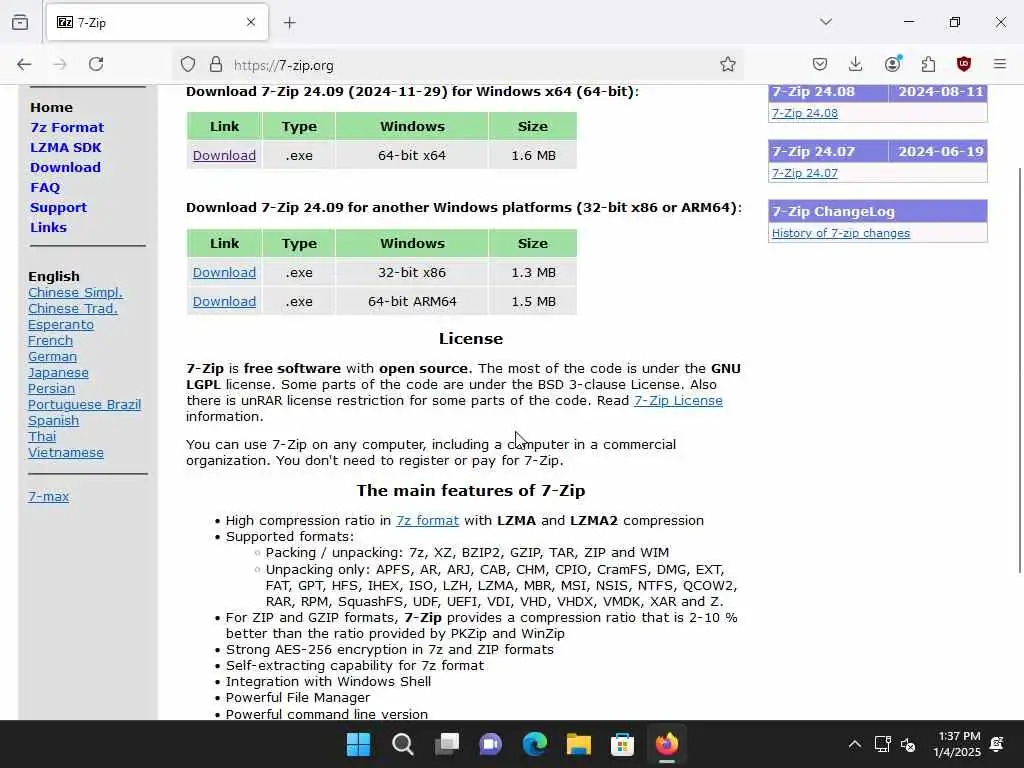Open the Firefox account icon
Image resolution: width=1024 pixels, height=768 pixels.
coord(892,63)
